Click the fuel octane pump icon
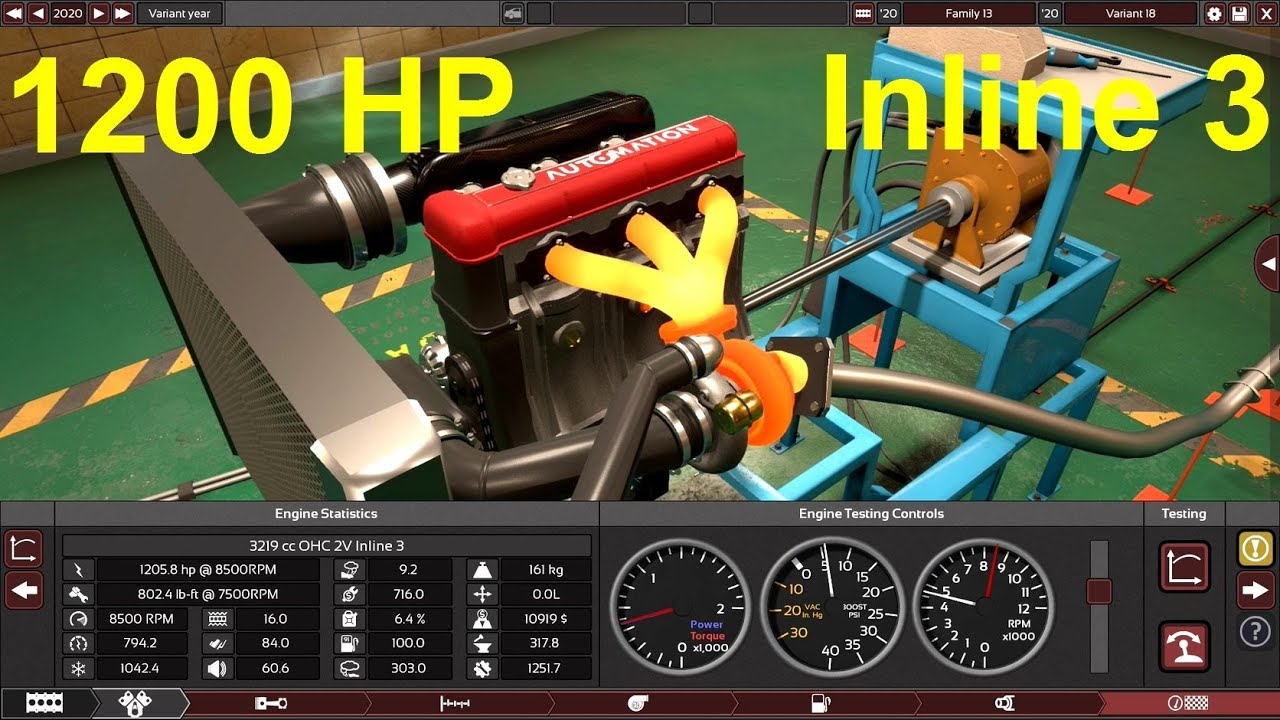 tap(350, 643)
